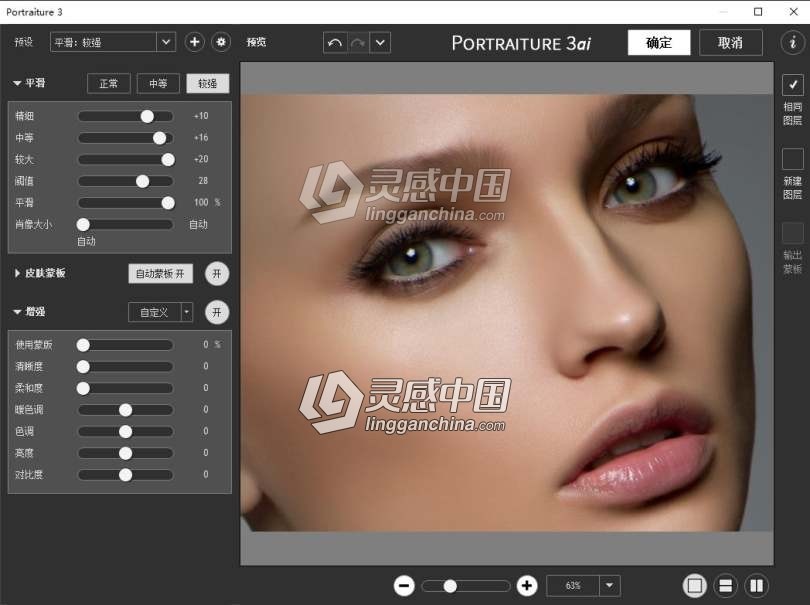Viewport: 810px width, 605px height.
Task: Adjust the 清晰度 slider handle
Action: (x=83, y=367)
